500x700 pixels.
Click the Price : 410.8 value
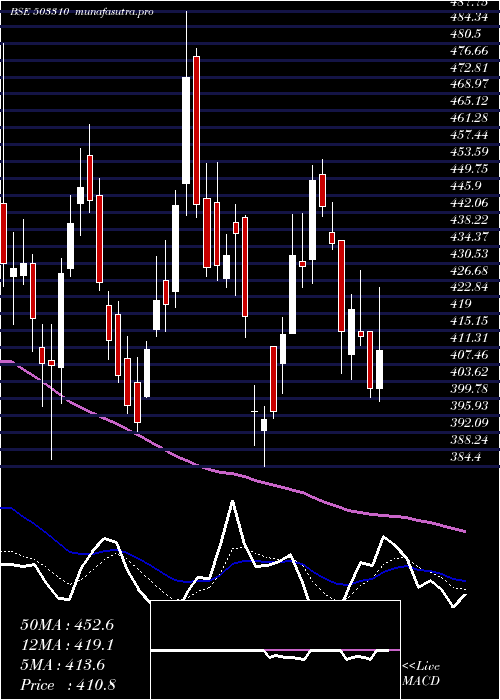tap(68, 685)
